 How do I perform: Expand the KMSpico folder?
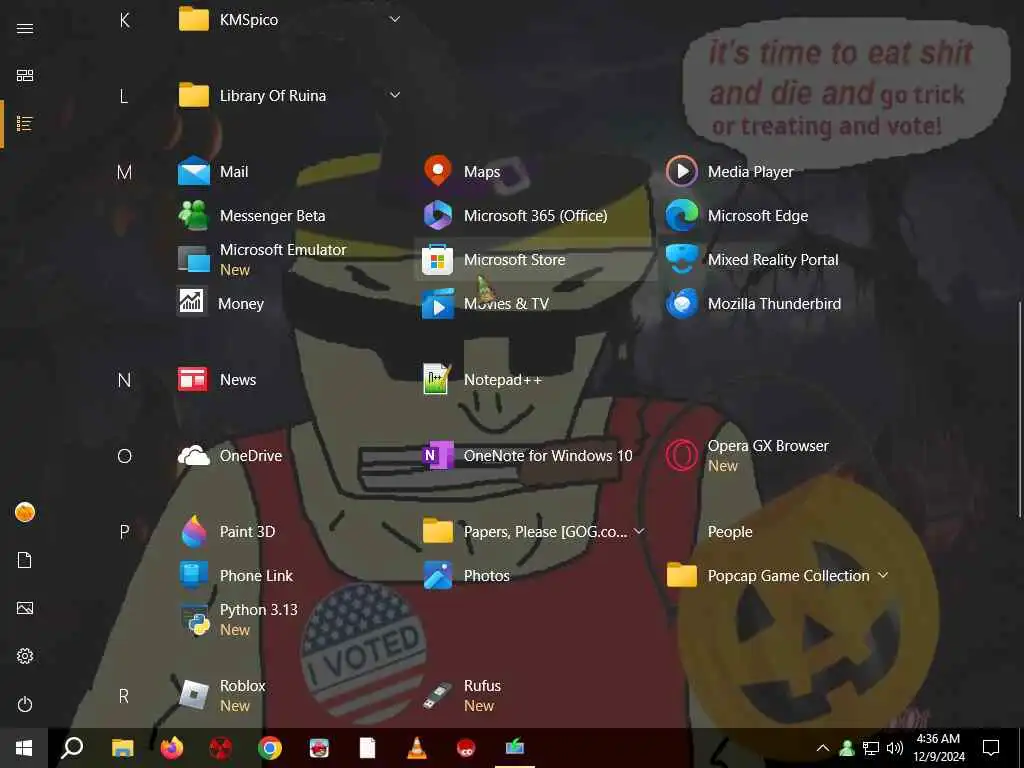pos(394,19)
